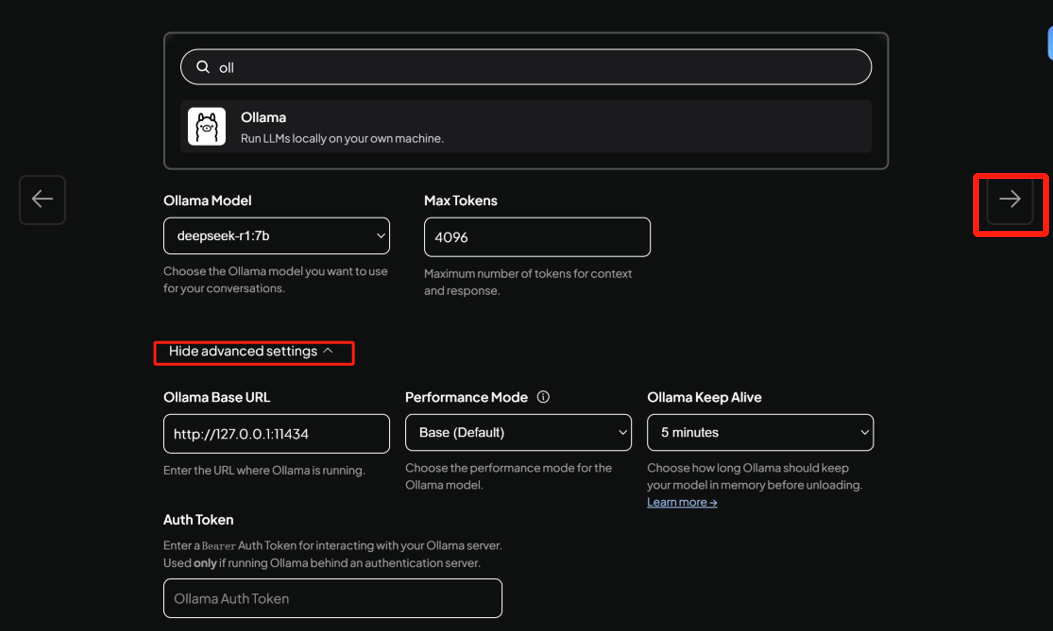Viewport: 1053px width, 631px height.
Task: Click 'Choose the performance mode' help text
Action: 508,476
